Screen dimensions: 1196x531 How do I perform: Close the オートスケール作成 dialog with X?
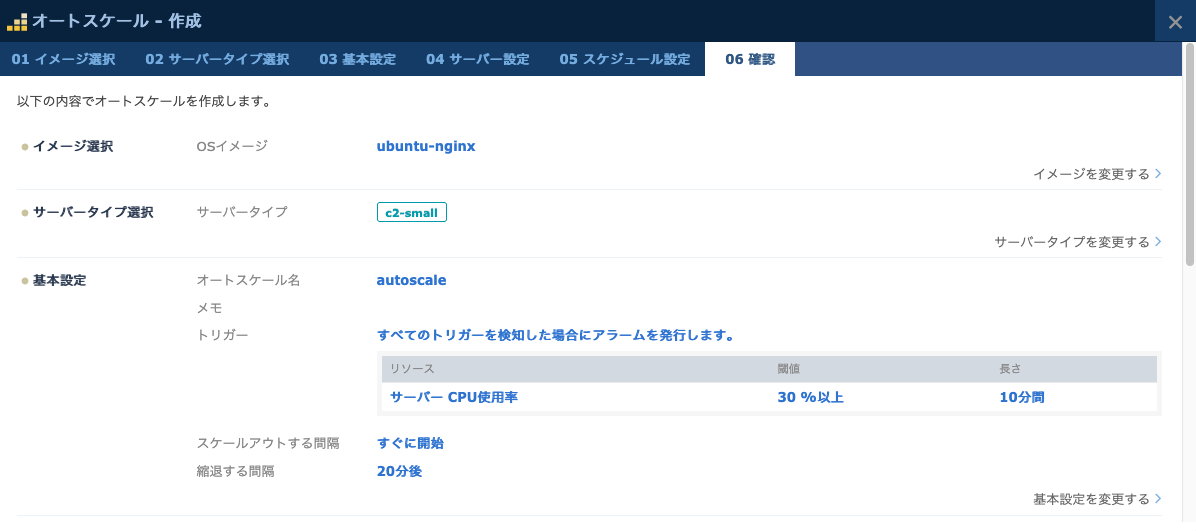click(1175, 22)
